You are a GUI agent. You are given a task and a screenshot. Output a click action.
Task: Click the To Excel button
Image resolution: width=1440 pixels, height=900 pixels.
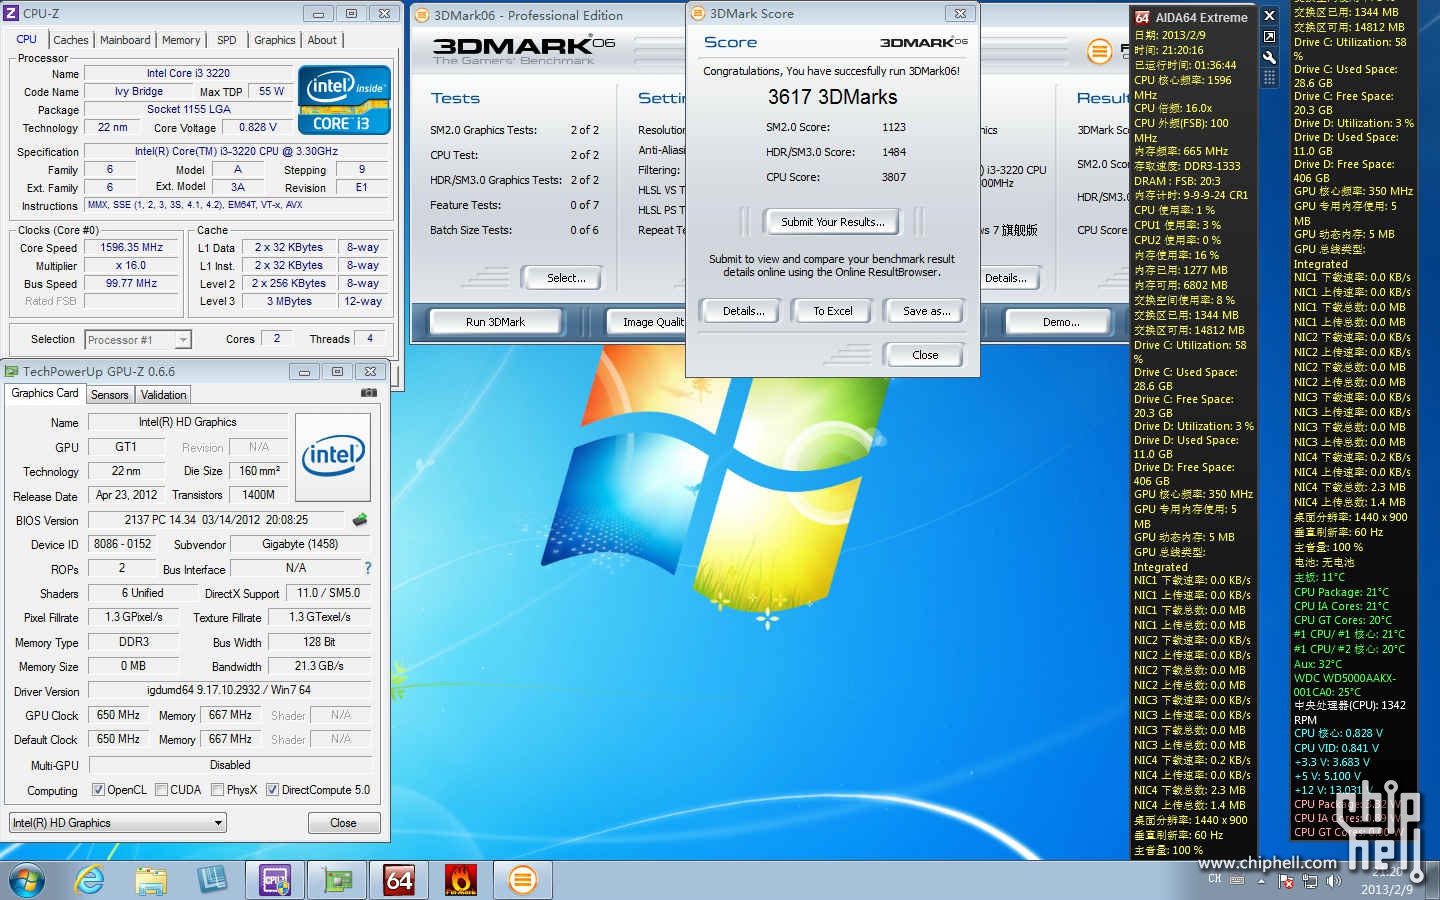click(832, 311)
